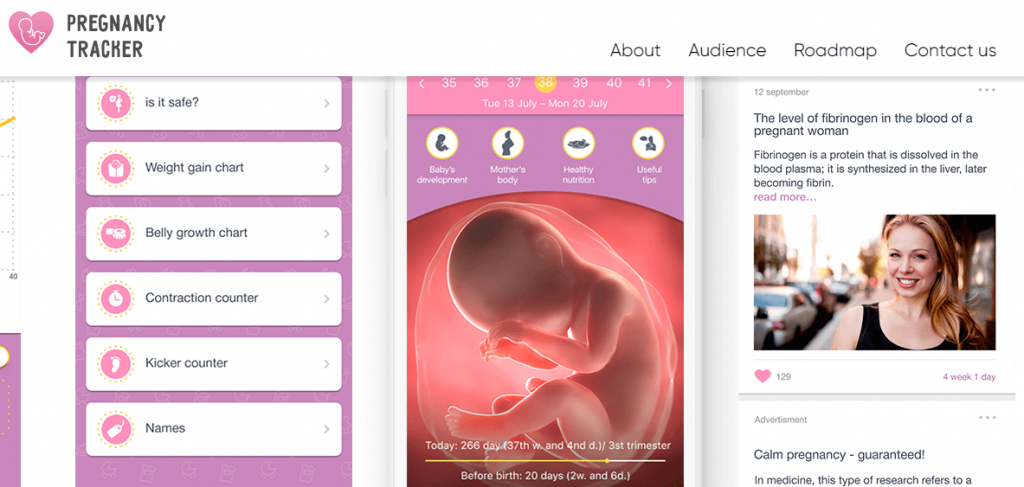The width and height of the screenshot is (1024, 487).
Task: Click the Weight gain chart scale icon
Action: [x=116, y=168]
